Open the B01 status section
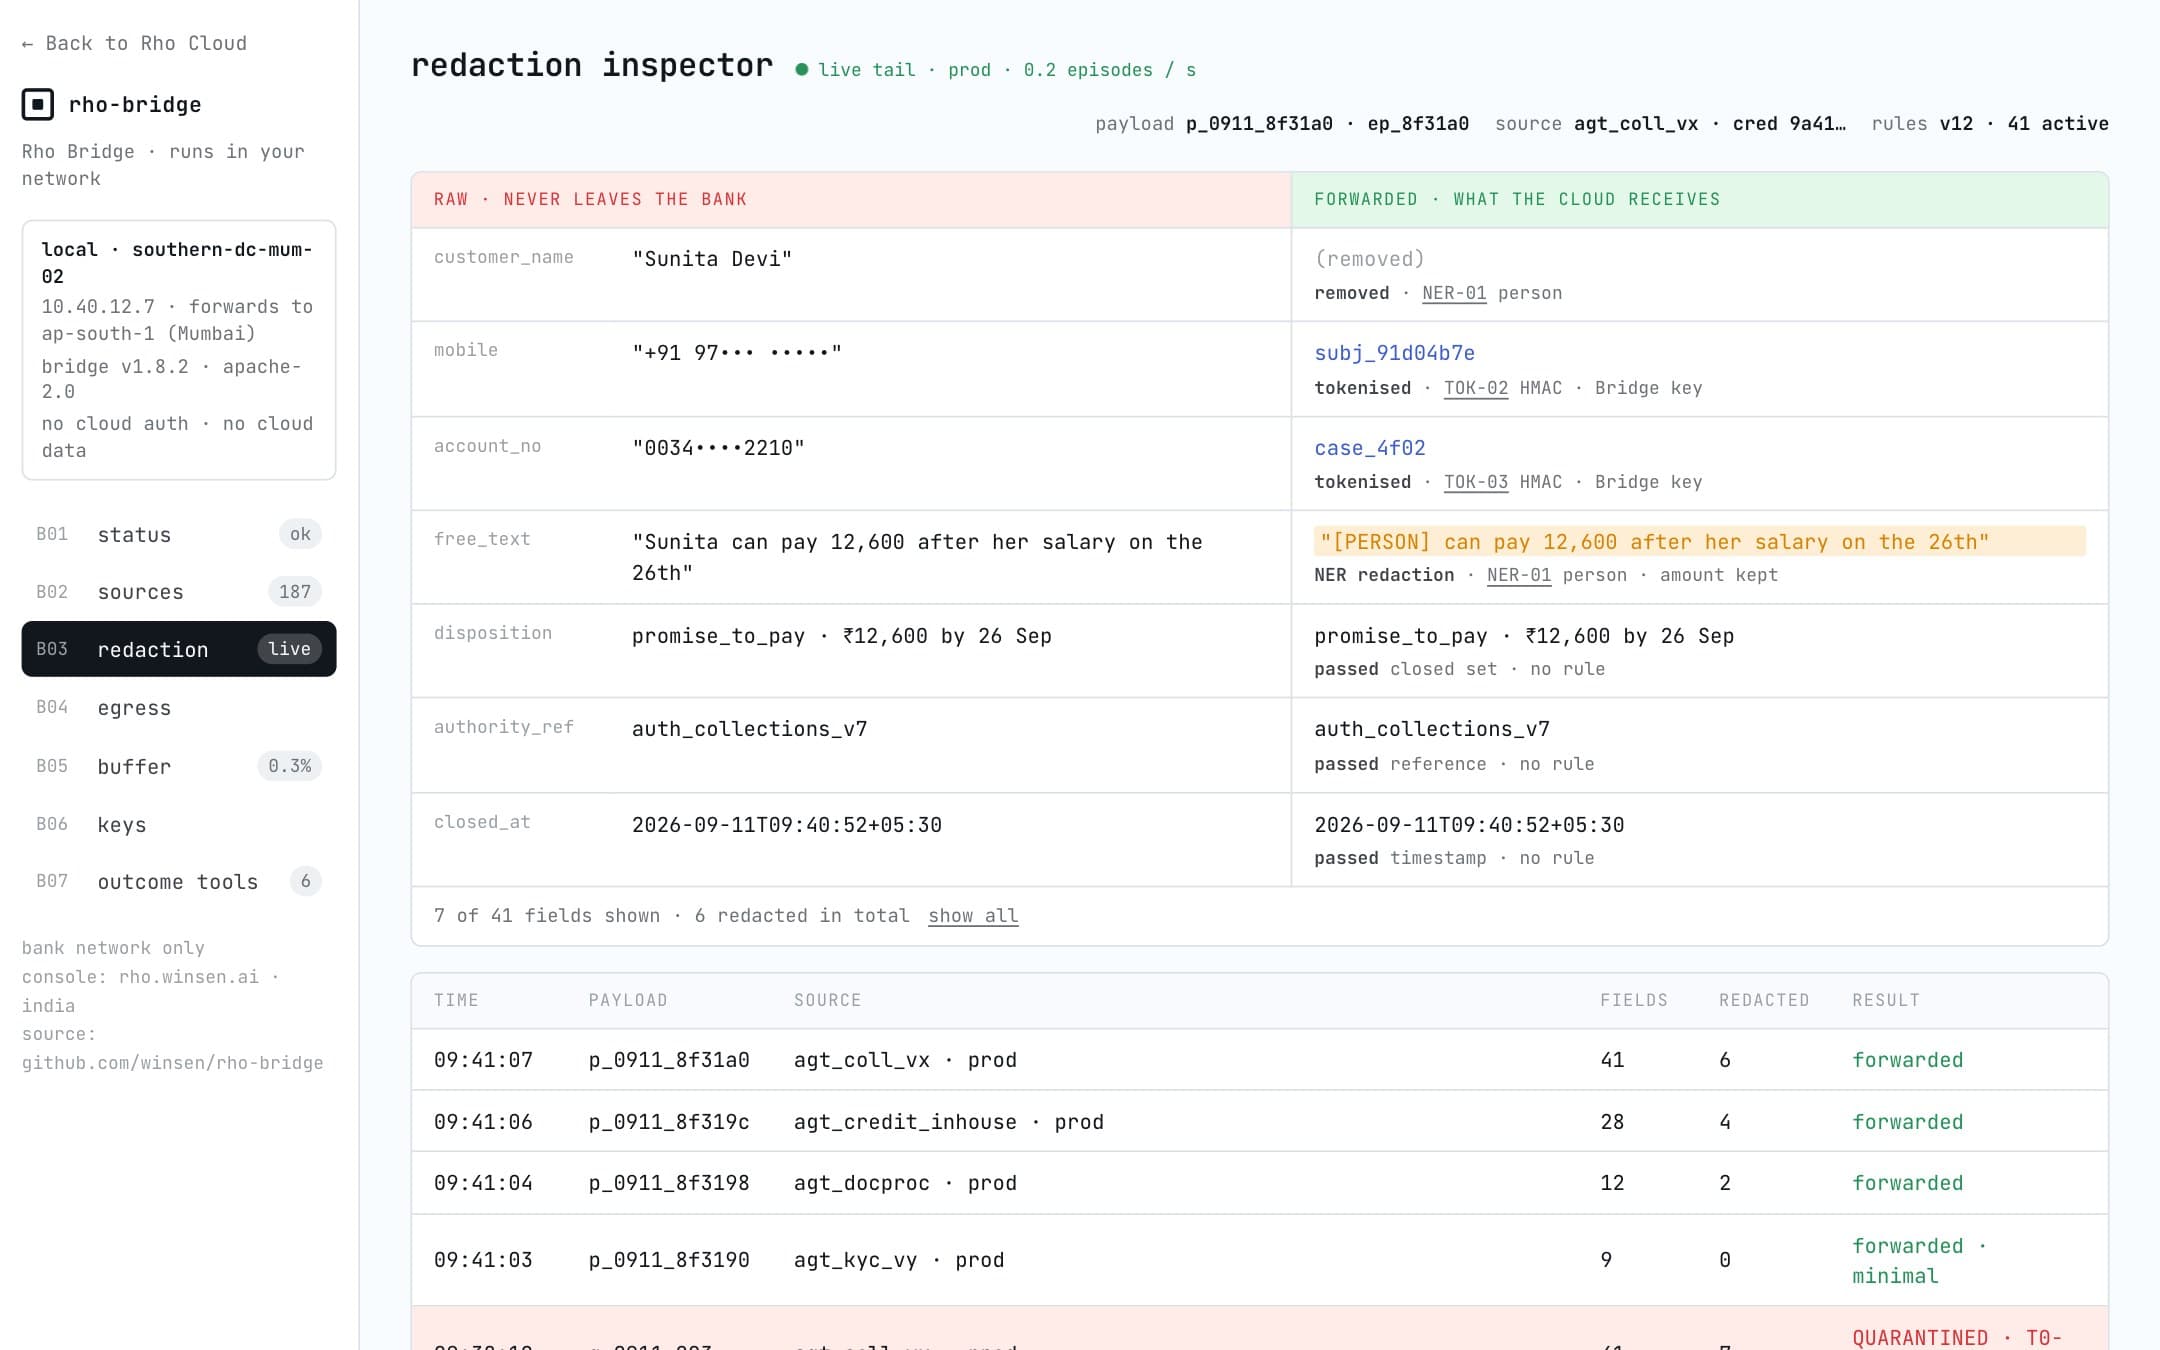The height and width of the screenshot is (1350, 2160). [179, 534]
